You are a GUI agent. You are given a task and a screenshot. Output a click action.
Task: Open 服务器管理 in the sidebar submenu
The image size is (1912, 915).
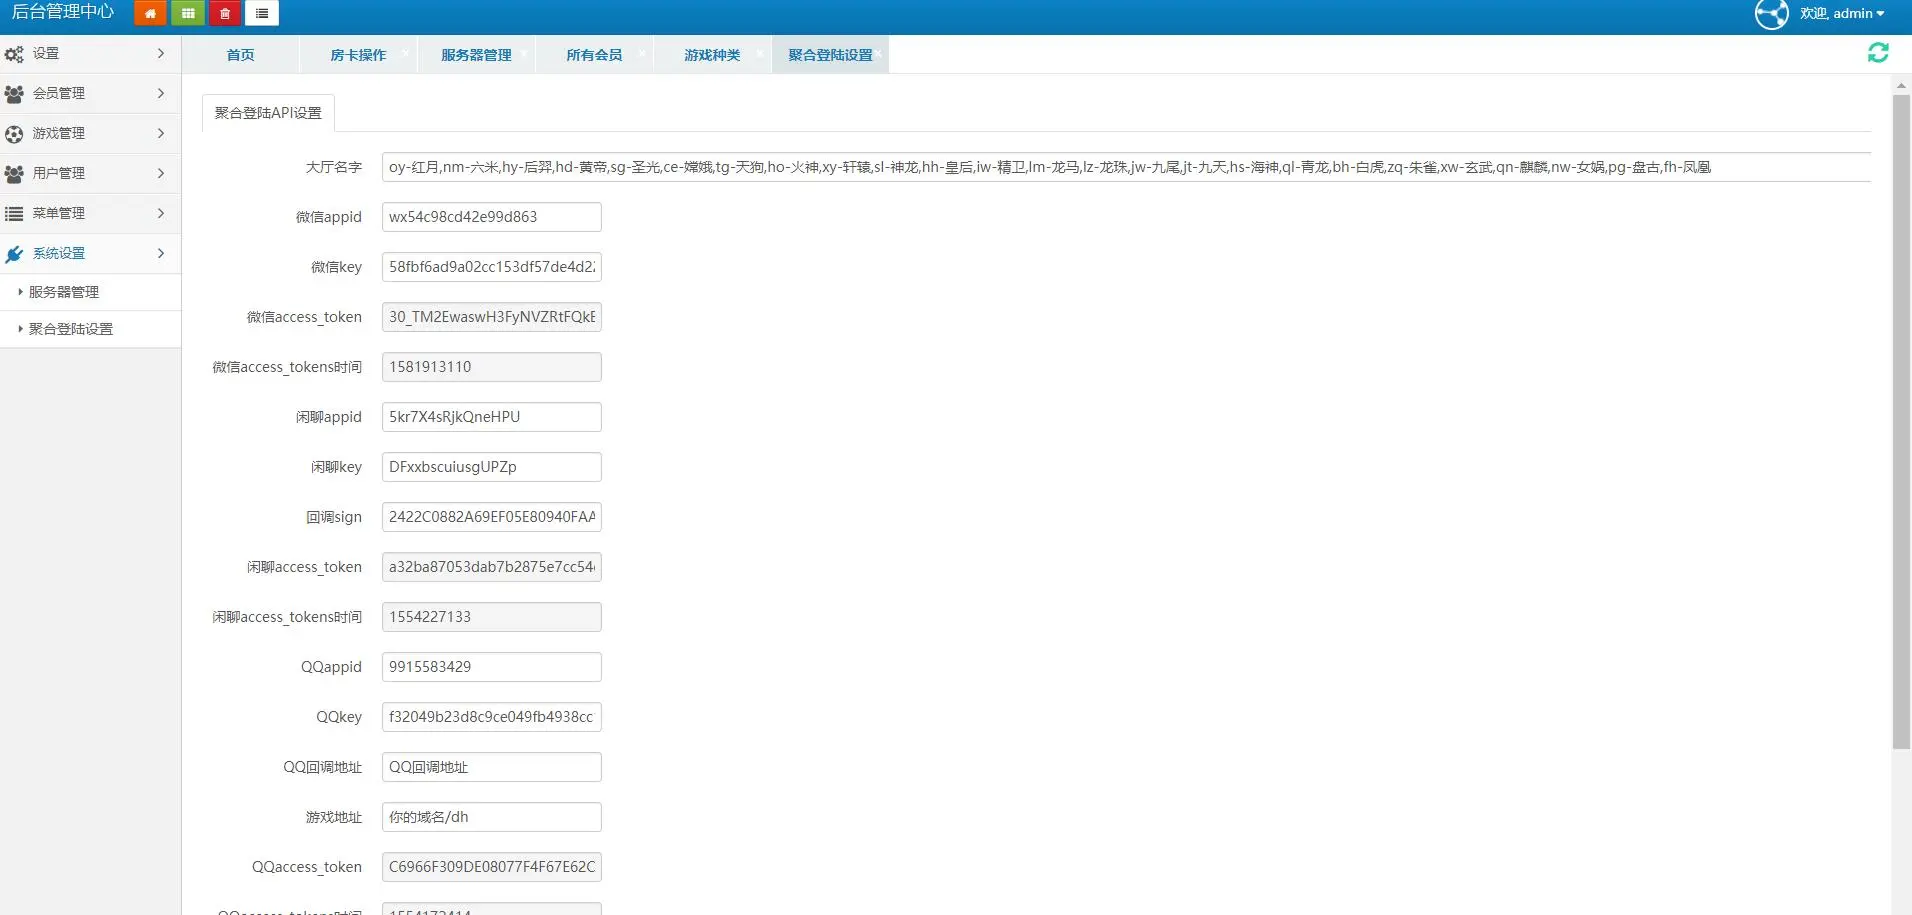pyautogui.click(x=64, y=292)
